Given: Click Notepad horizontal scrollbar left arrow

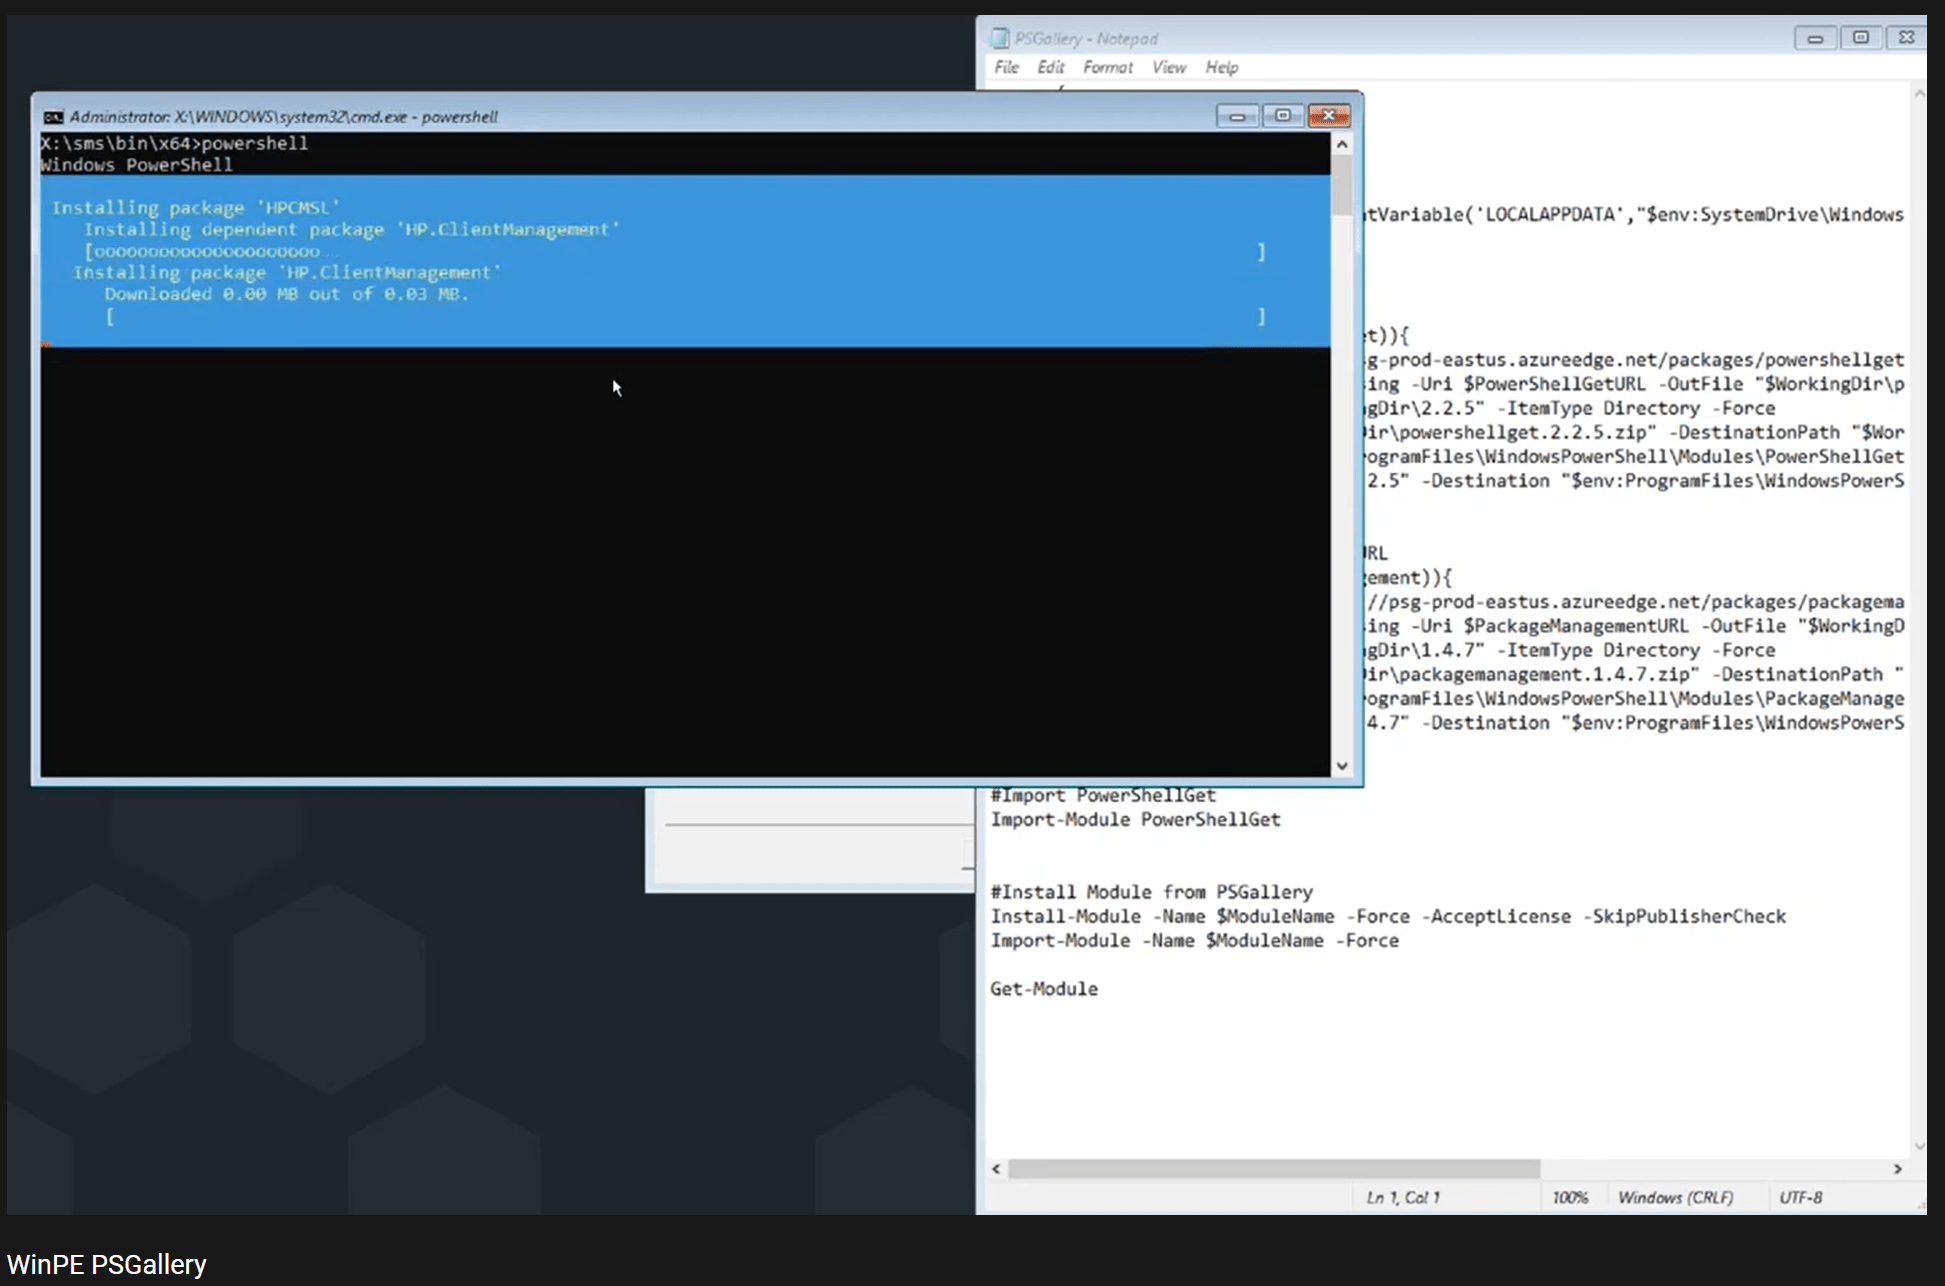Looking at the screenshot, I should 996,1169.
